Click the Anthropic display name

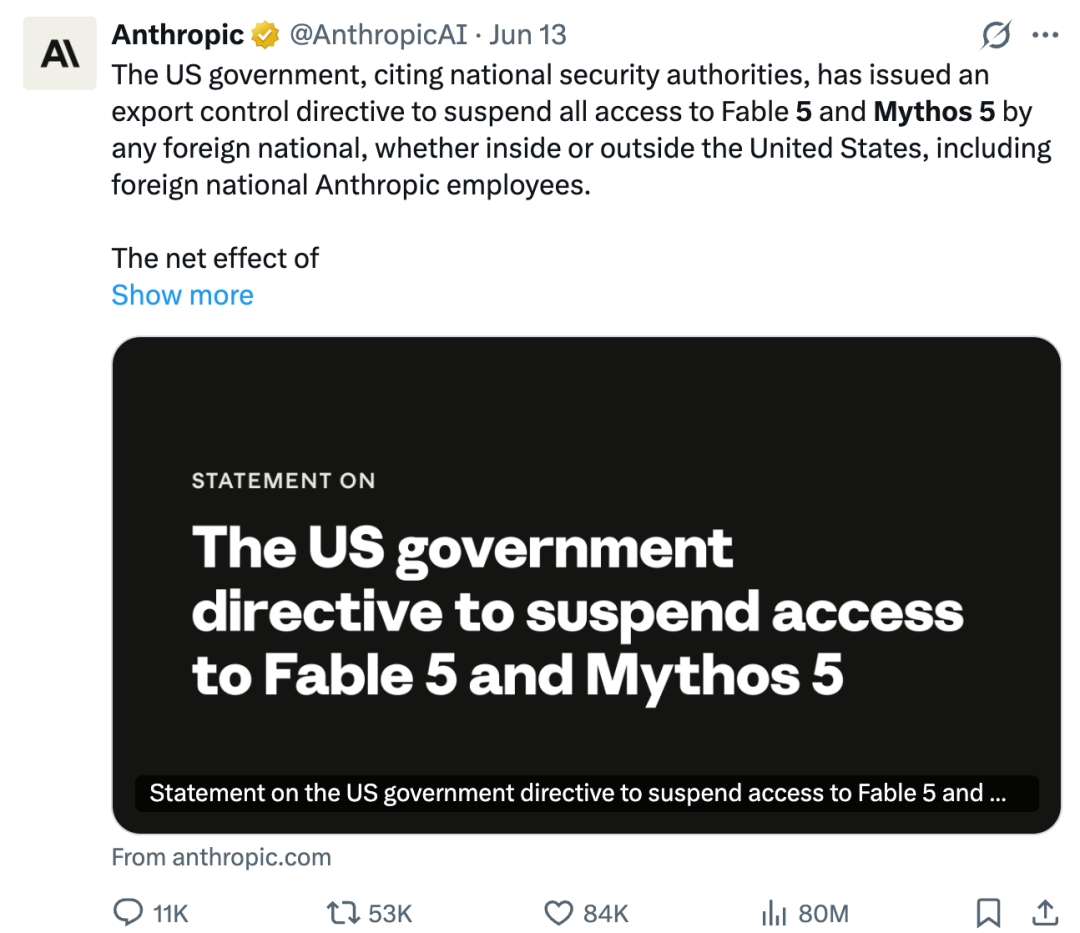coord(178,34)
